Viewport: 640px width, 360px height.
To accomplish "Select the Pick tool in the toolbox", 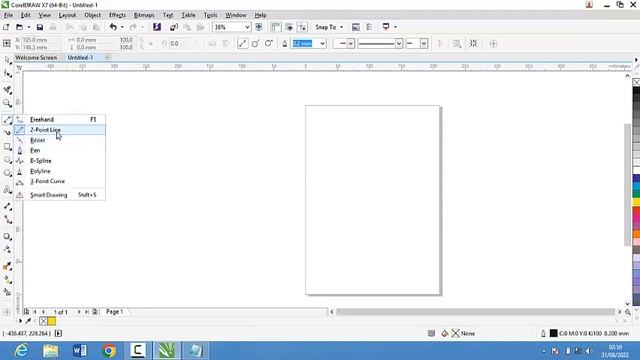I will (x=7, y=60).
